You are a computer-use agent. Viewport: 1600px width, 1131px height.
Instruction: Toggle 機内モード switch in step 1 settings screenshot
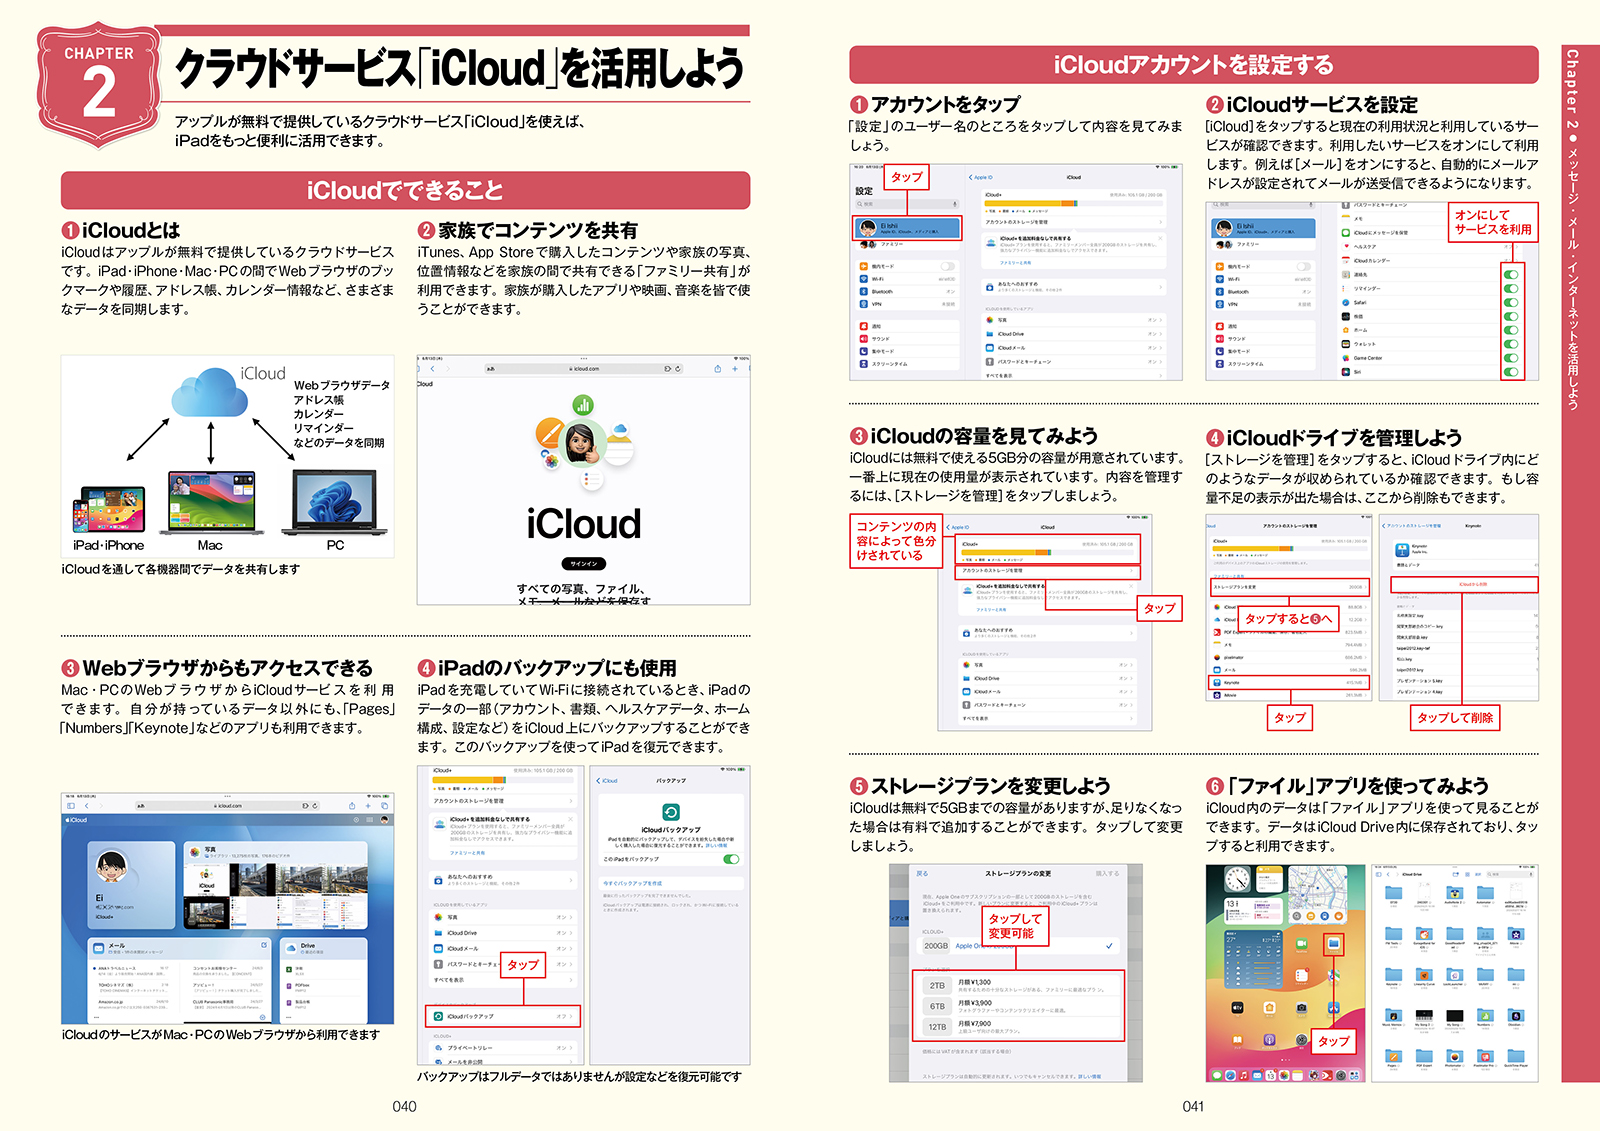[x=948, y=266]
